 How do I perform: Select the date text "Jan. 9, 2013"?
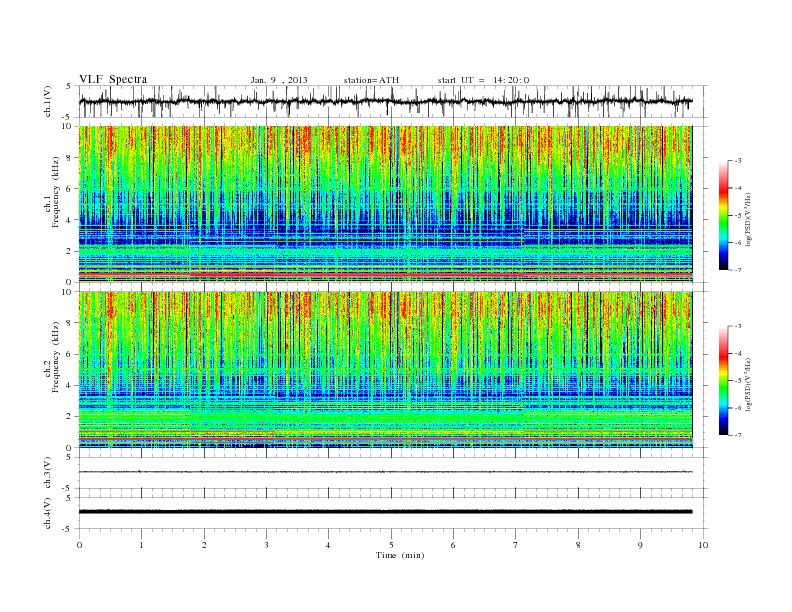[279, 80]
